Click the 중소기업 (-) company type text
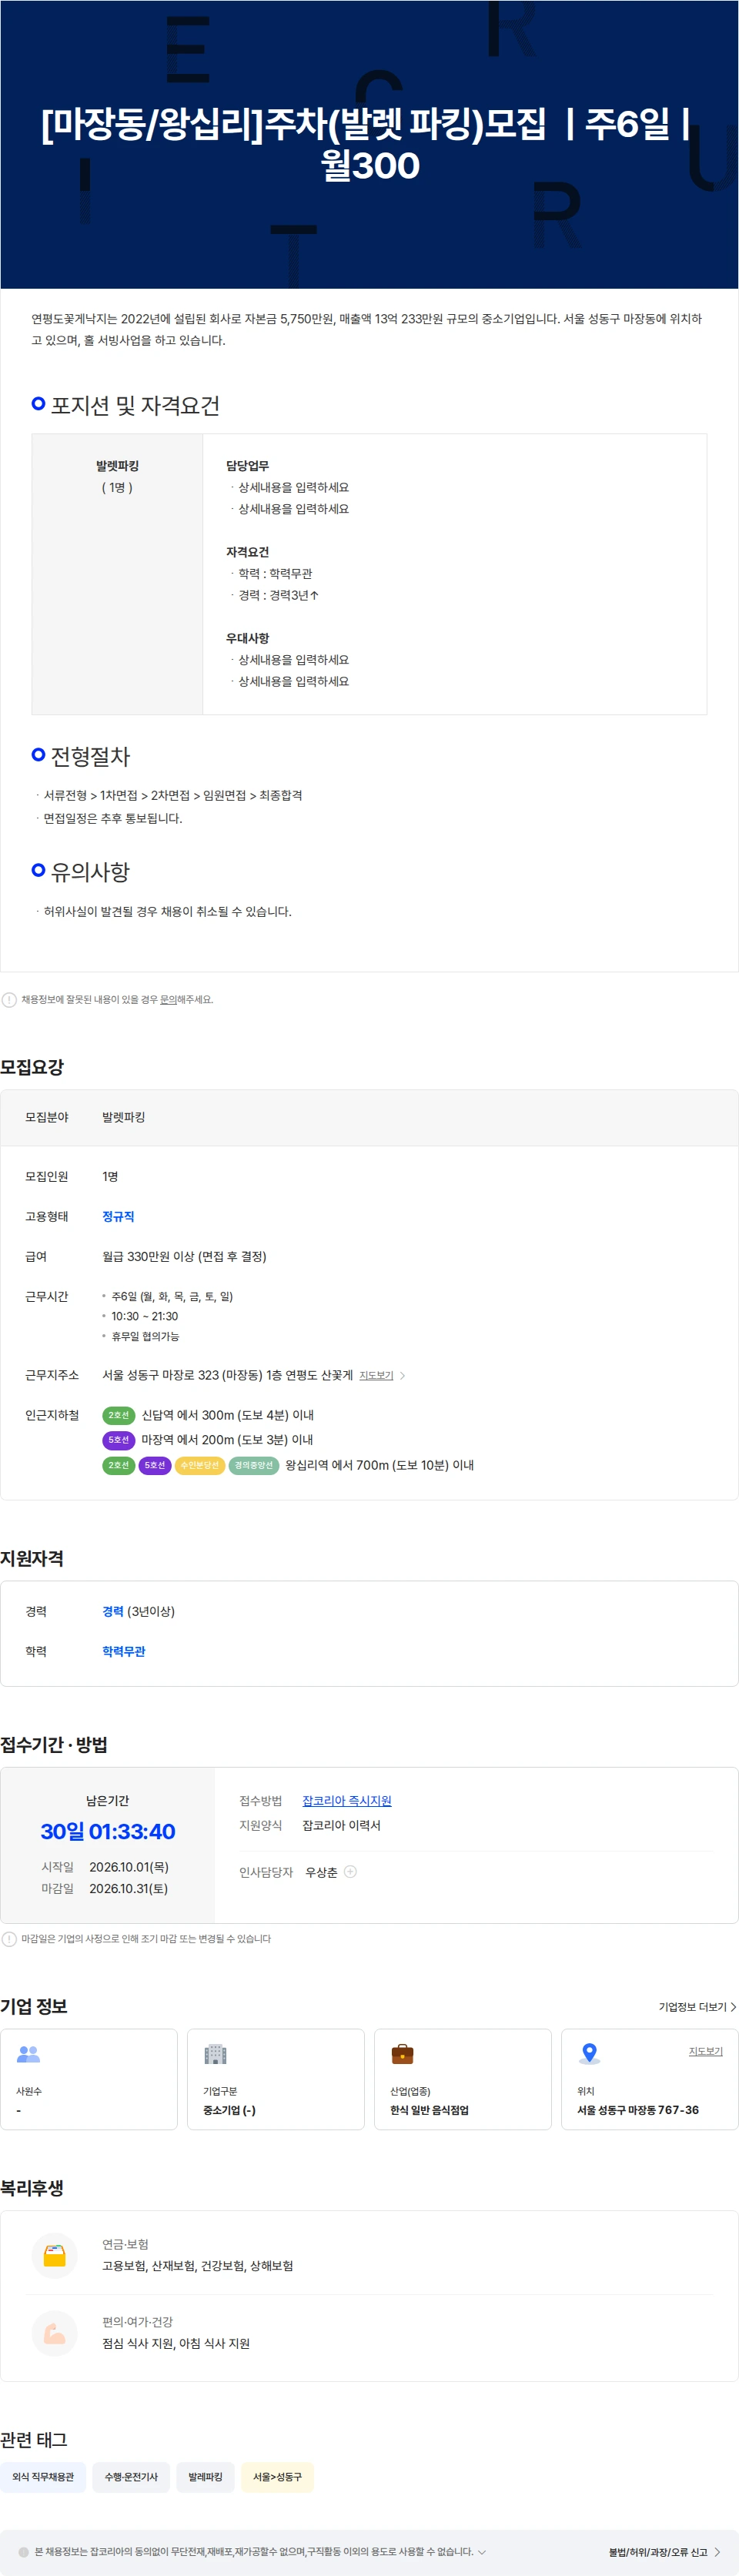This screenshot has width=739, height=2576. [x=229, y=2110]
